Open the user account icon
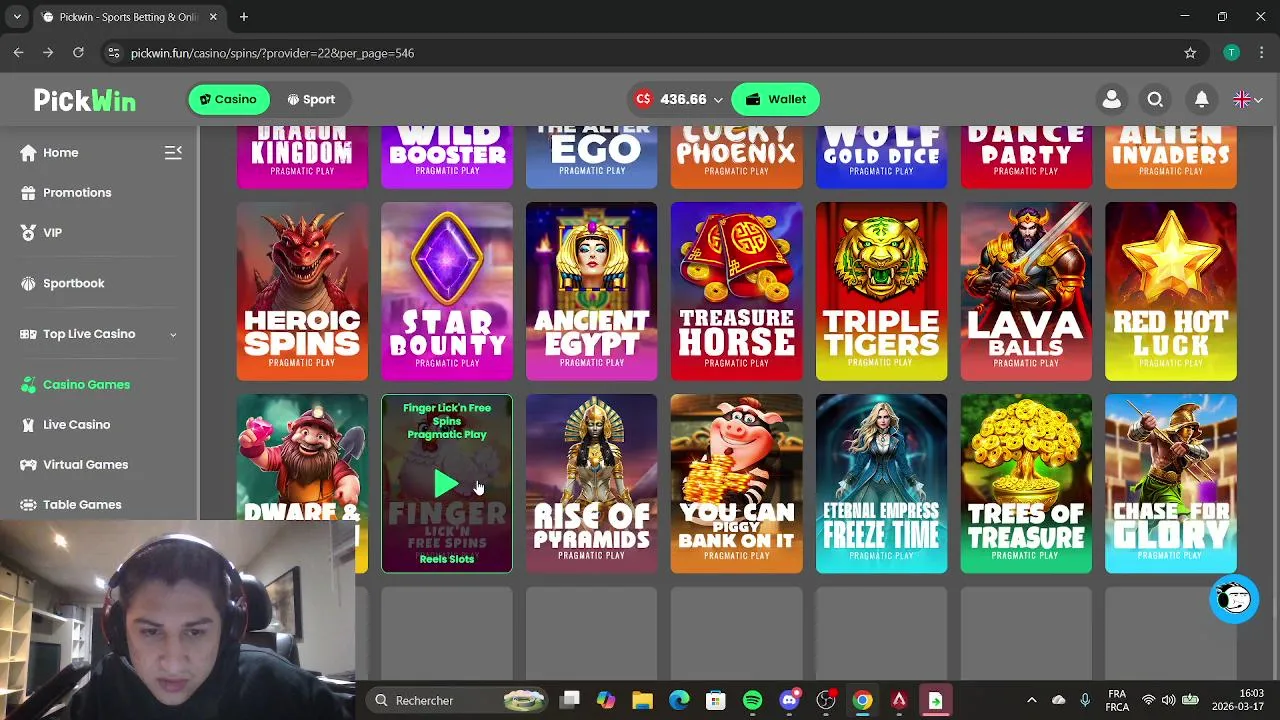 click(x=1111, y=99)
